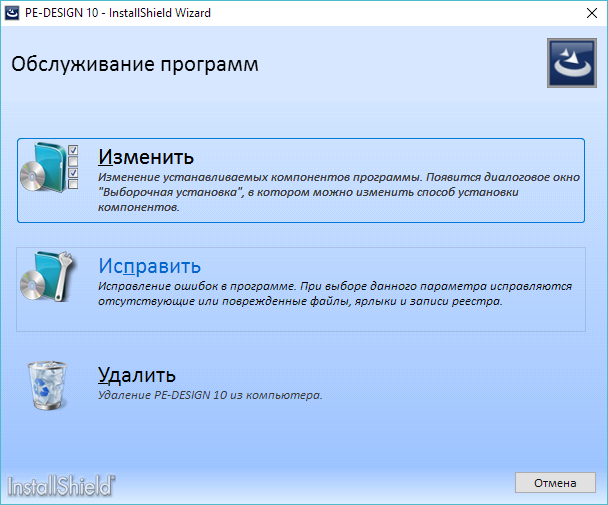Viewport: 608px width, 505px height.
Task: Select the Удалить option heading
Action: pos(136,375)
